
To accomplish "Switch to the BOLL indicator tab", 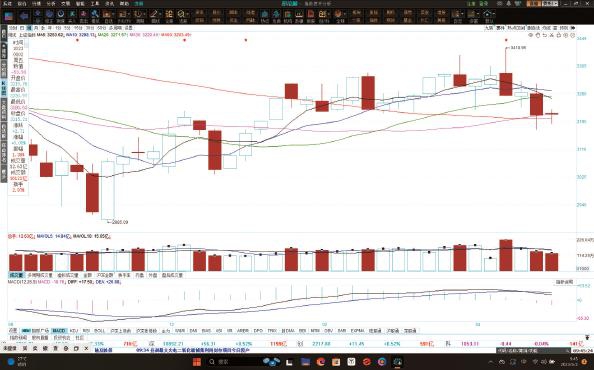I will tap(99, 331).
